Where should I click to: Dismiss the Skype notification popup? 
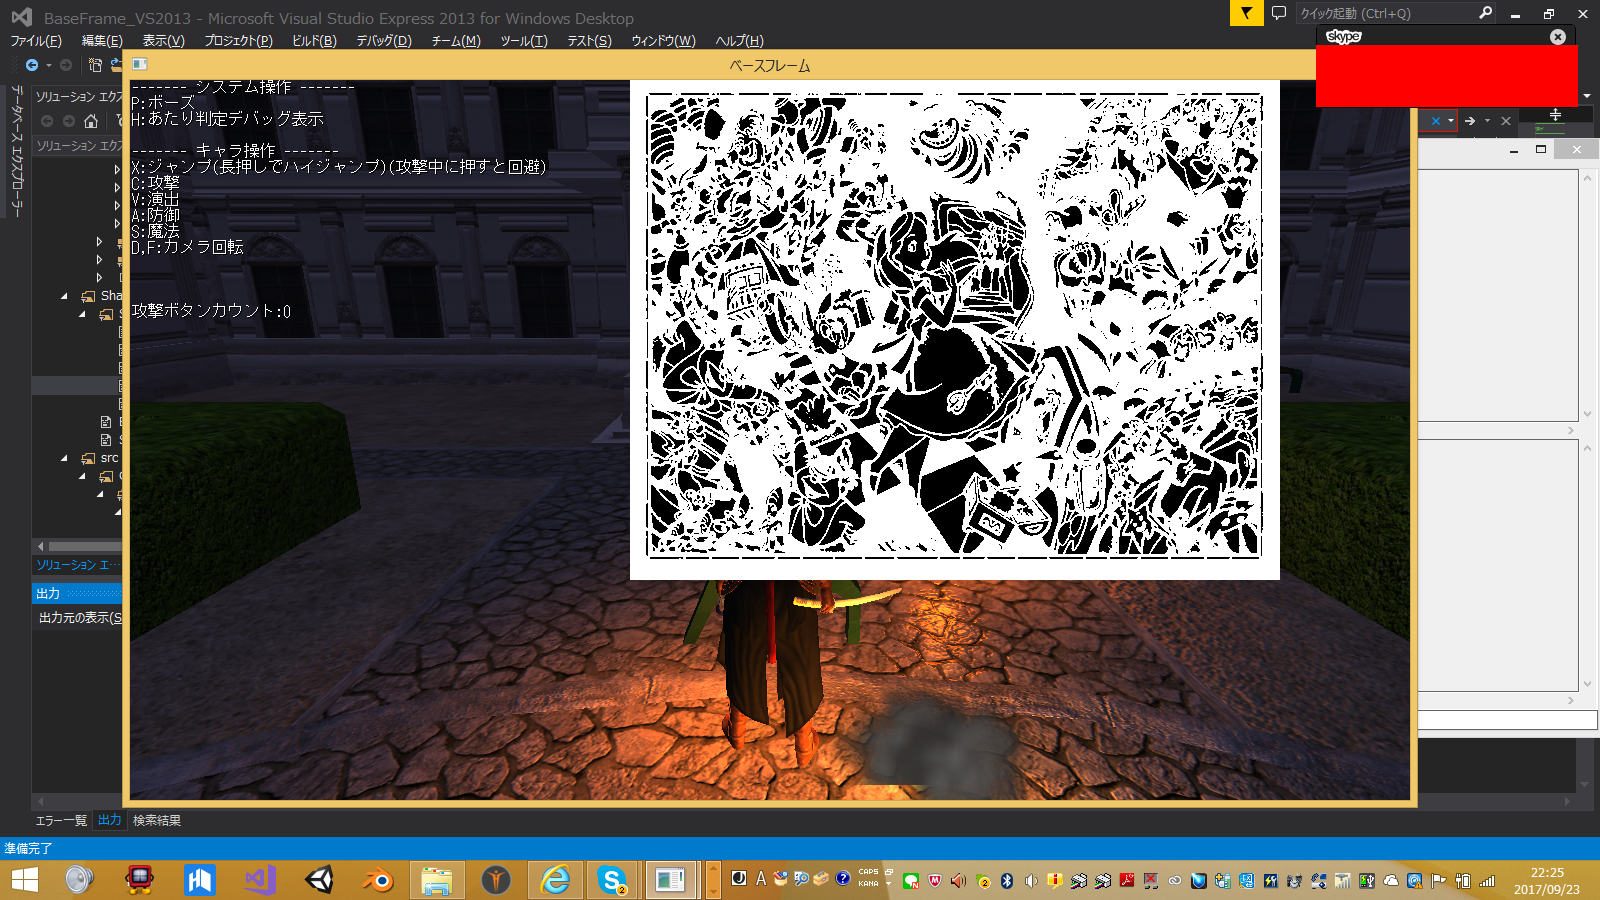pyautogui.click(x=1558, y=36)
